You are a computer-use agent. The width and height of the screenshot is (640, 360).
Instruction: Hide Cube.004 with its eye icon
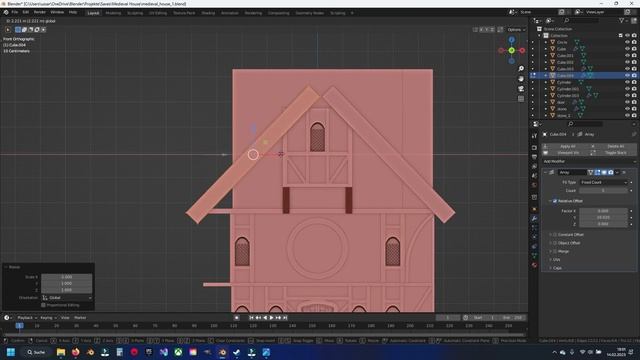[627, 76]
